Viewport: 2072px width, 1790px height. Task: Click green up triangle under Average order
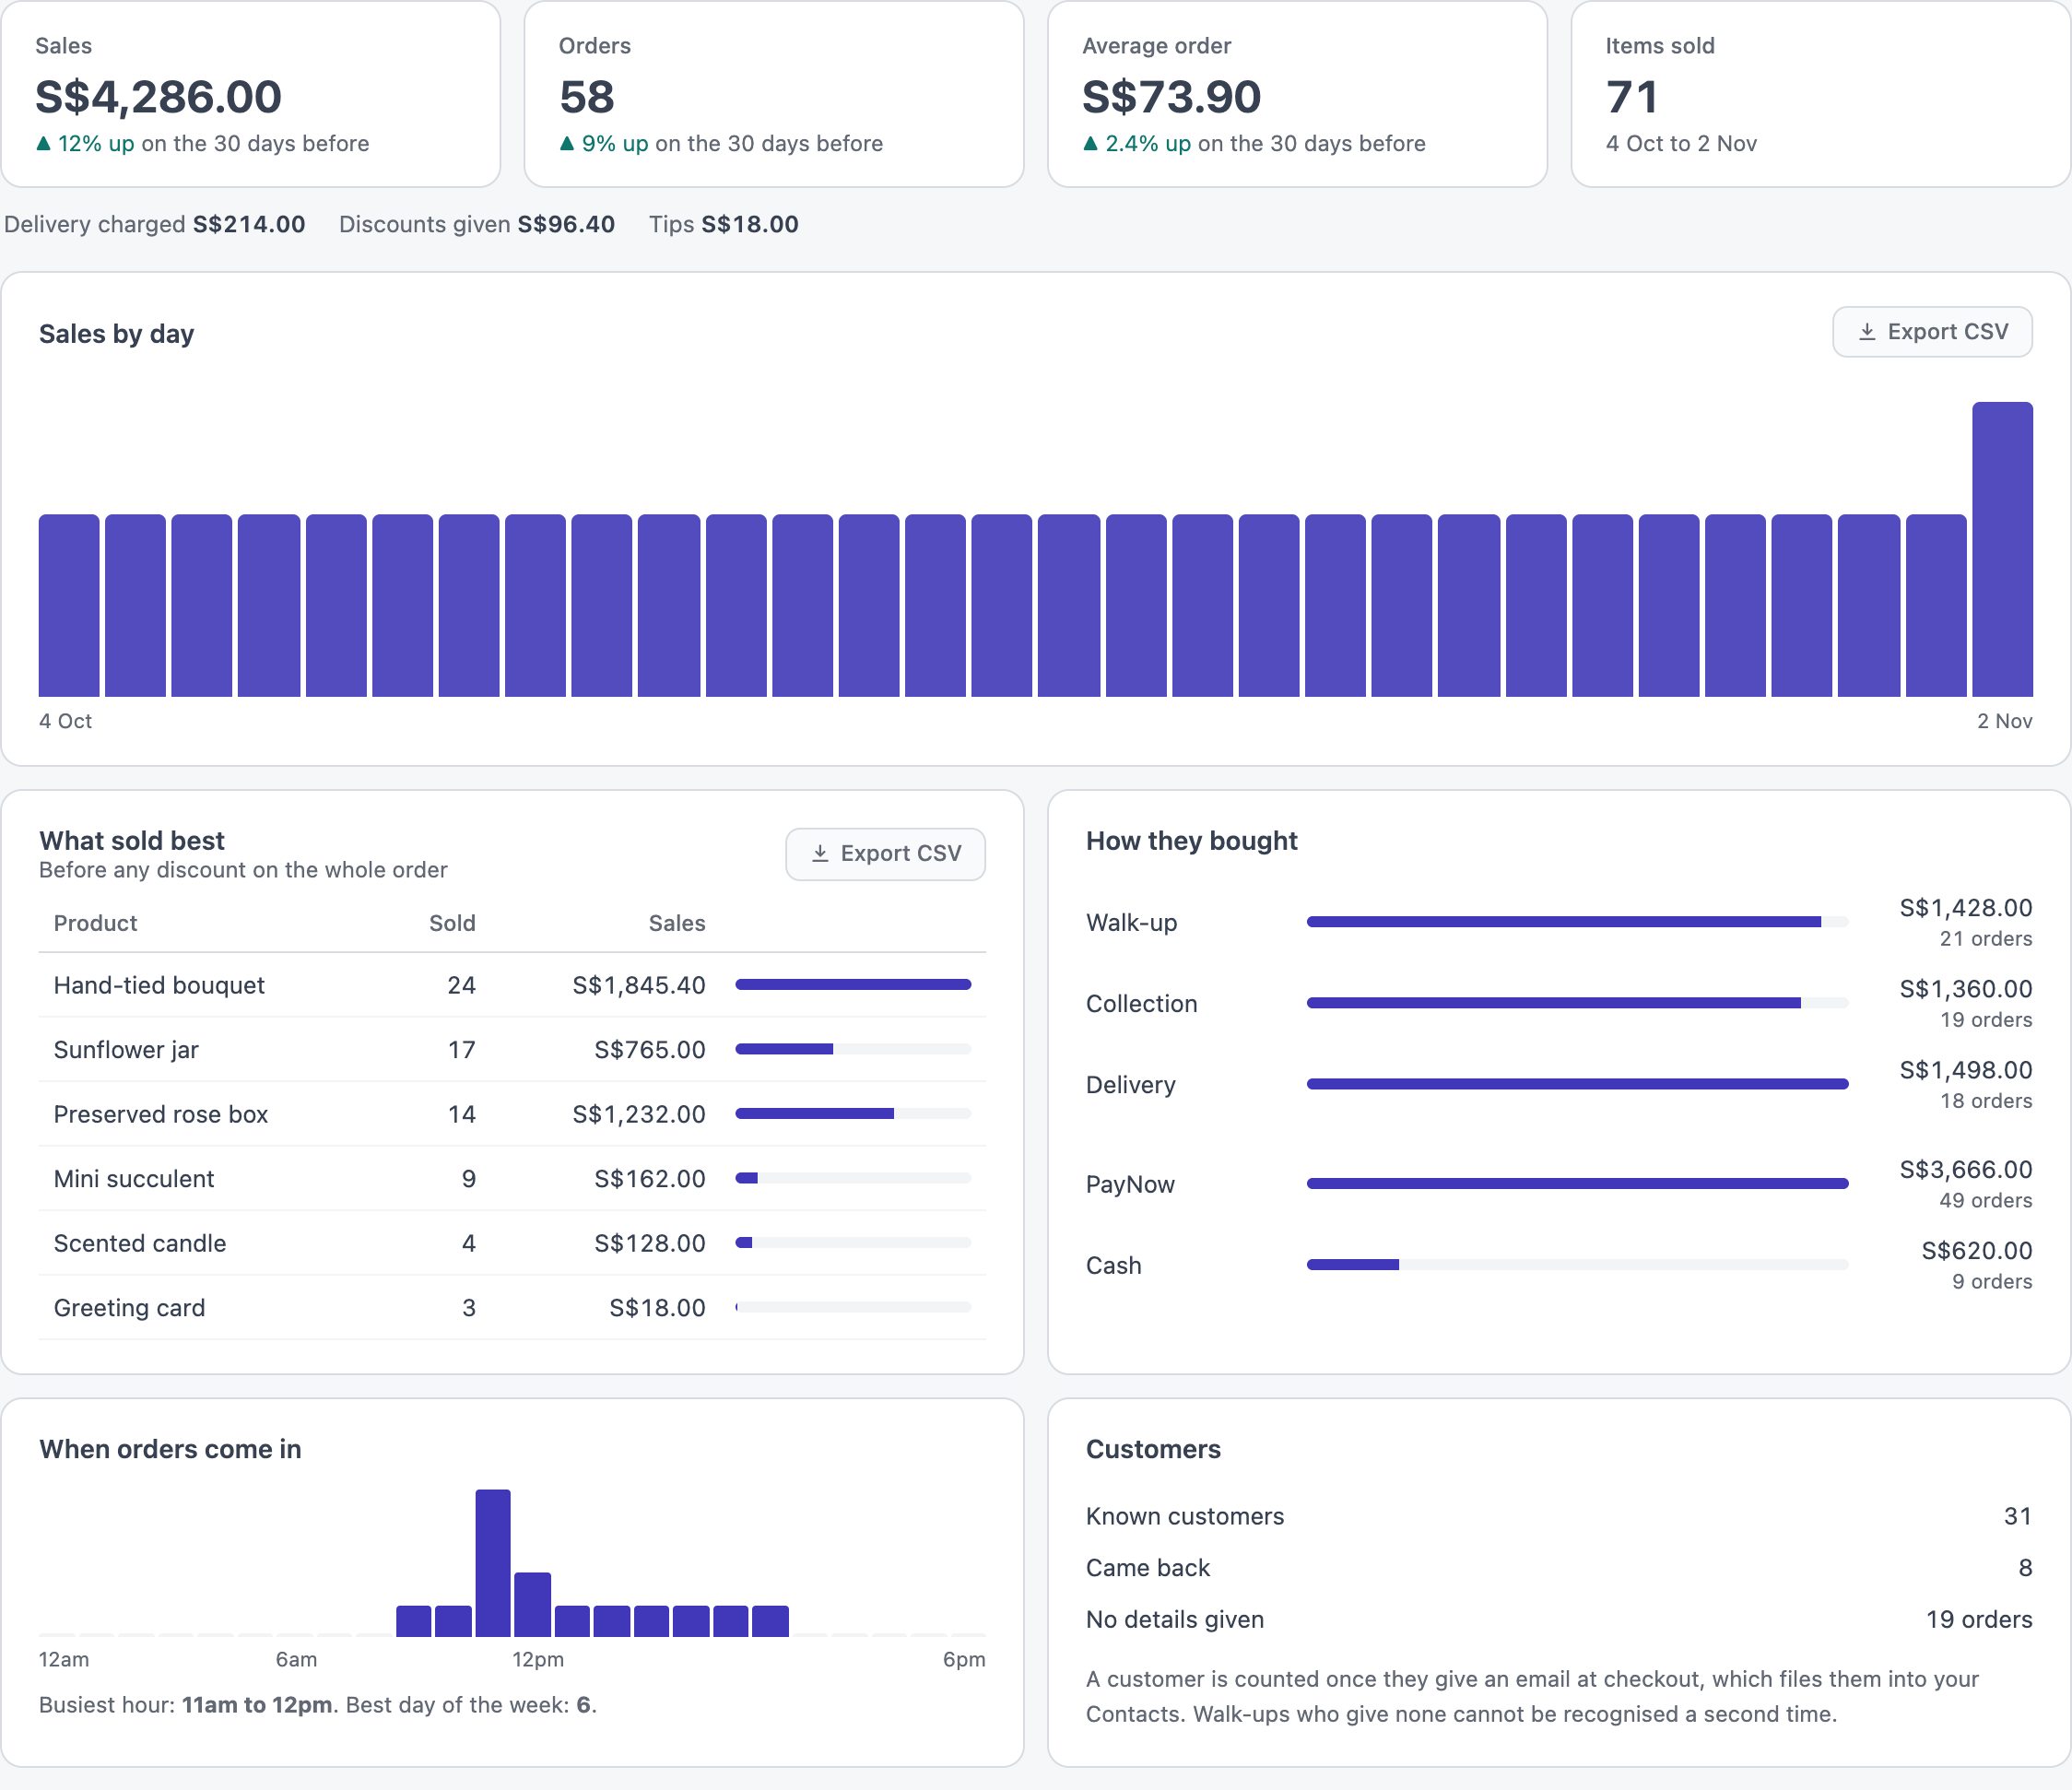tap(1090, 144)
